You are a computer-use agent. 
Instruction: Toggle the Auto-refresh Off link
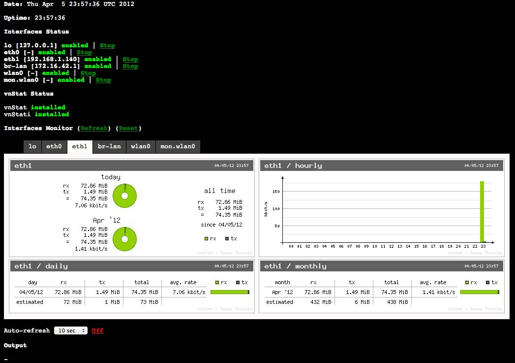point(97,331)
